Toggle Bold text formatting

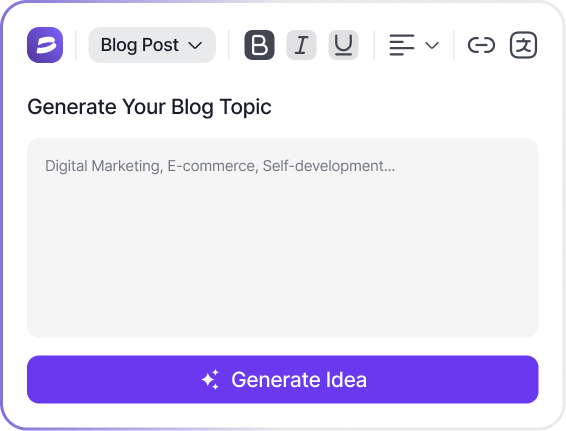(x=259, y=45)
